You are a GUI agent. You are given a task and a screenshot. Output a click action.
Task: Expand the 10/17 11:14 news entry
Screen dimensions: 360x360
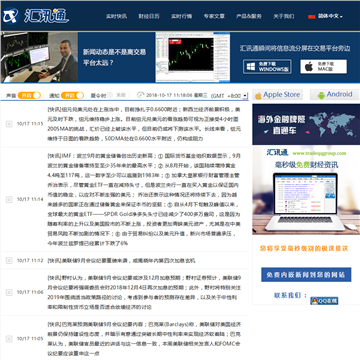pos(9,199)
